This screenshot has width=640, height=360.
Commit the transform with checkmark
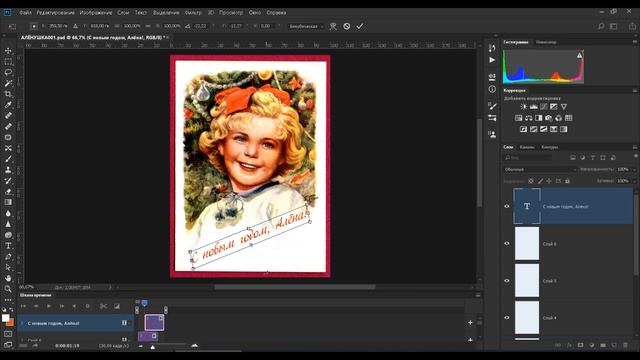[x=360, y=26]
